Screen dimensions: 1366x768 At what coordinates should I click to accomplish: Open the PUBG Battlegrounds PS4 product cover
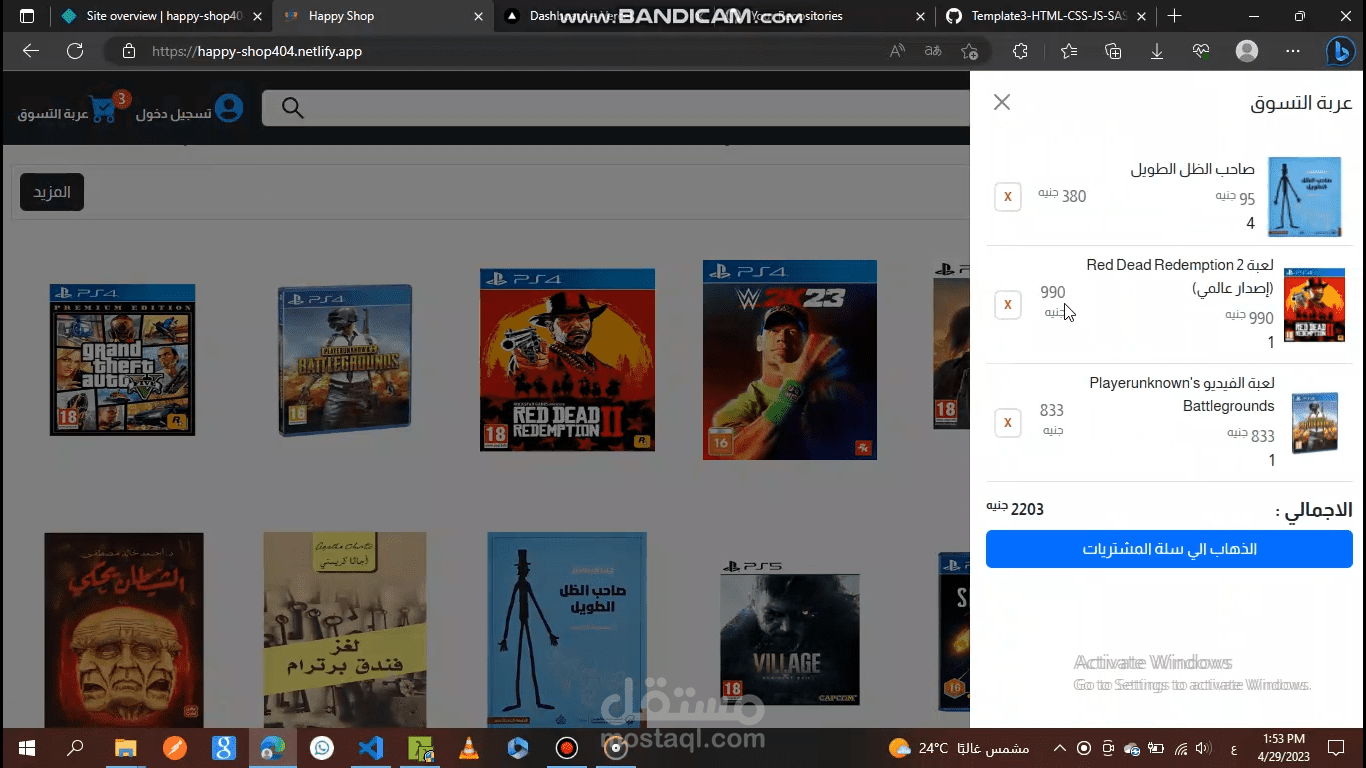click(x=345, y=360)
